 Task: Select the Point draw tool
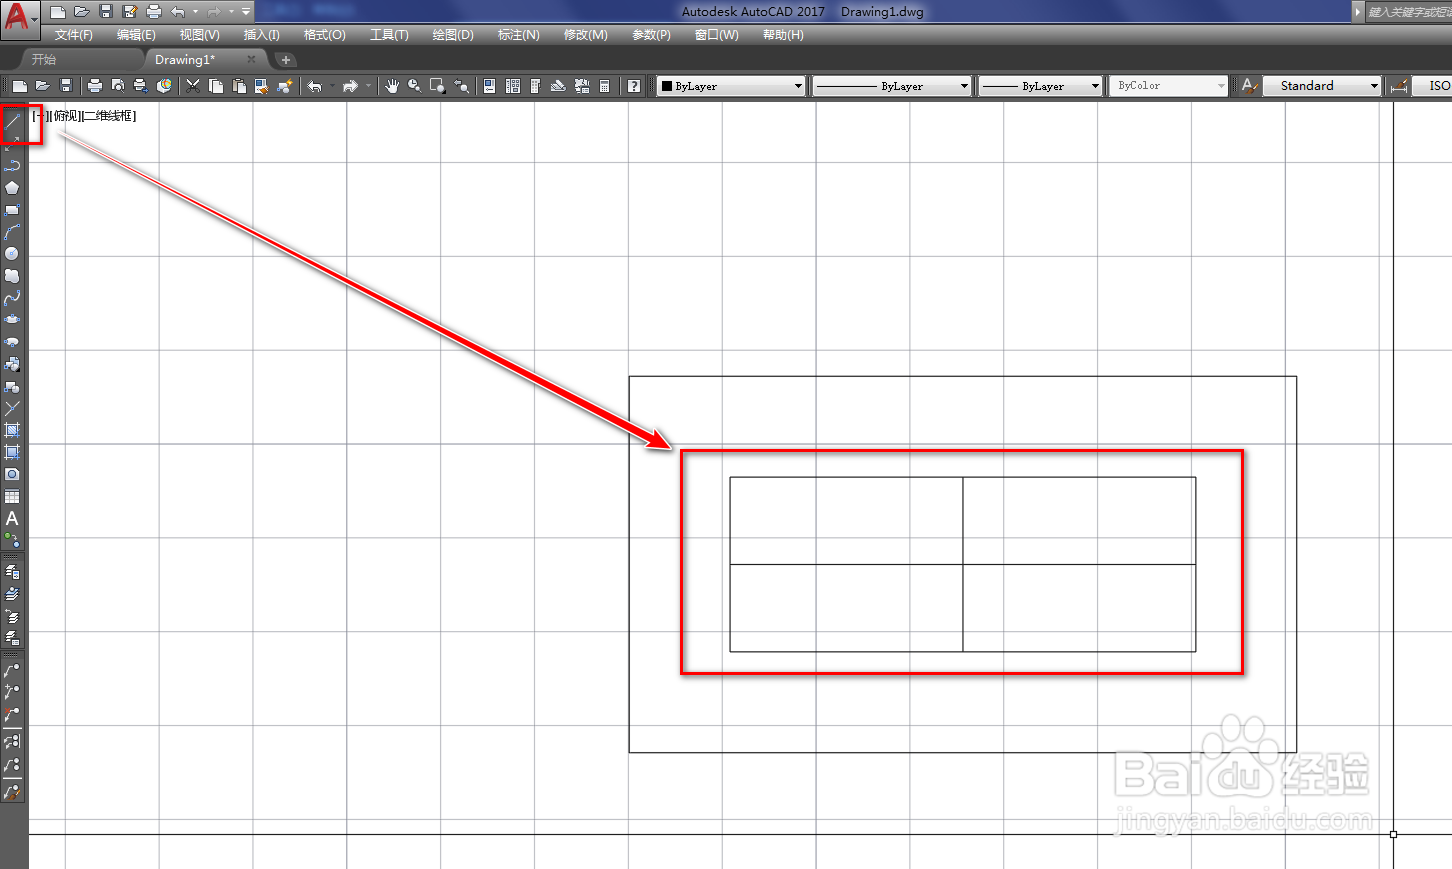pos(12,408)
